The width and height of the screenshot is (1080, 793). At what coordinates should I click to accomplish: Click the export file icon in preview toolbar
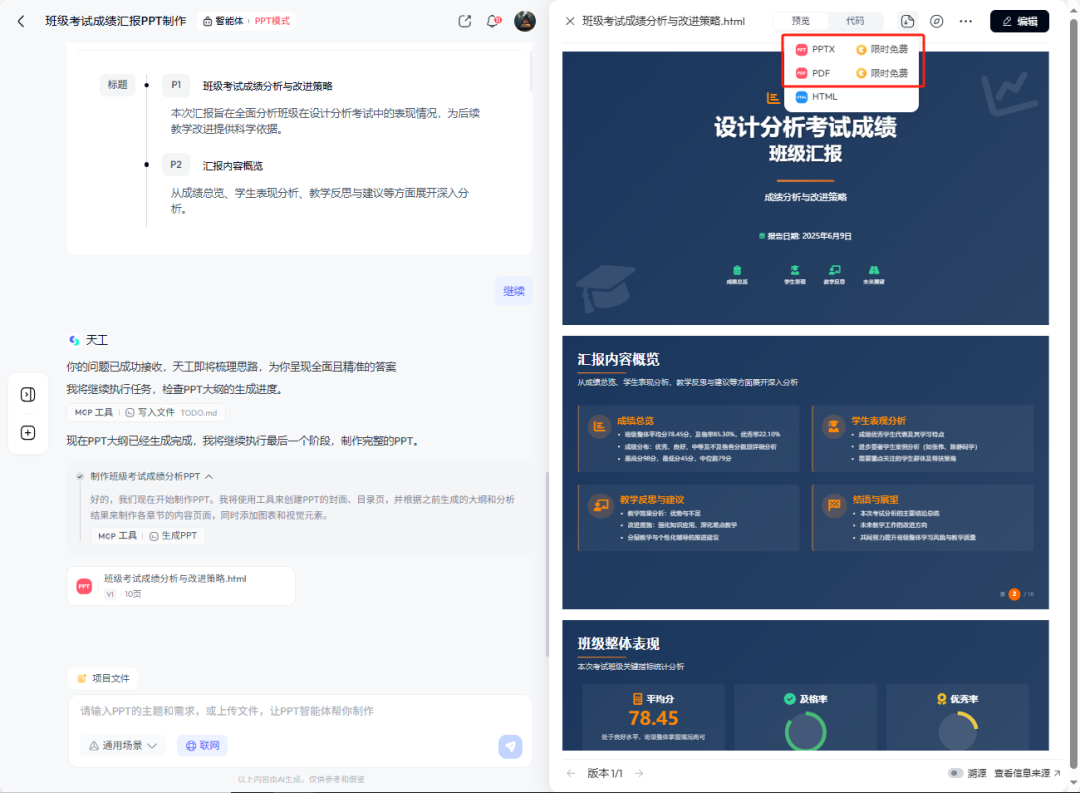[x=907, y=20]
